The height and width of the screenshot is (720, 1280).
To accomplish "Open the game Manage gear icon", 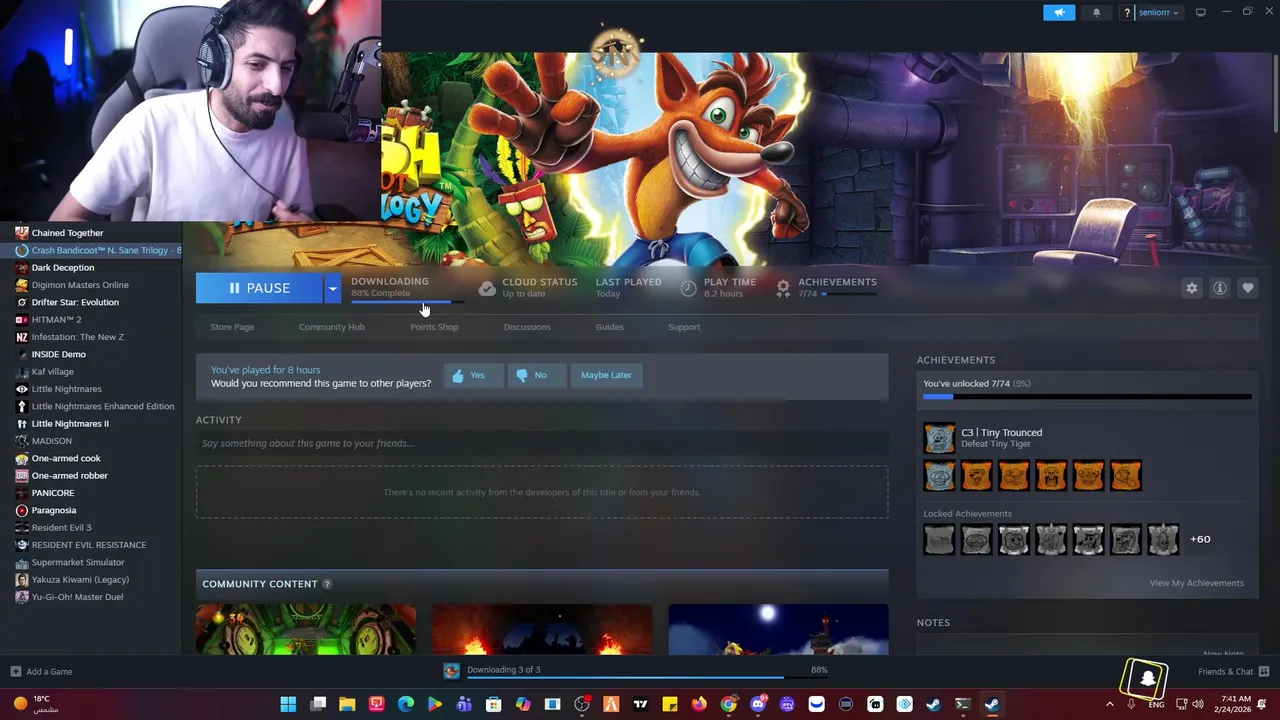I will click(x=1192, y=288).
